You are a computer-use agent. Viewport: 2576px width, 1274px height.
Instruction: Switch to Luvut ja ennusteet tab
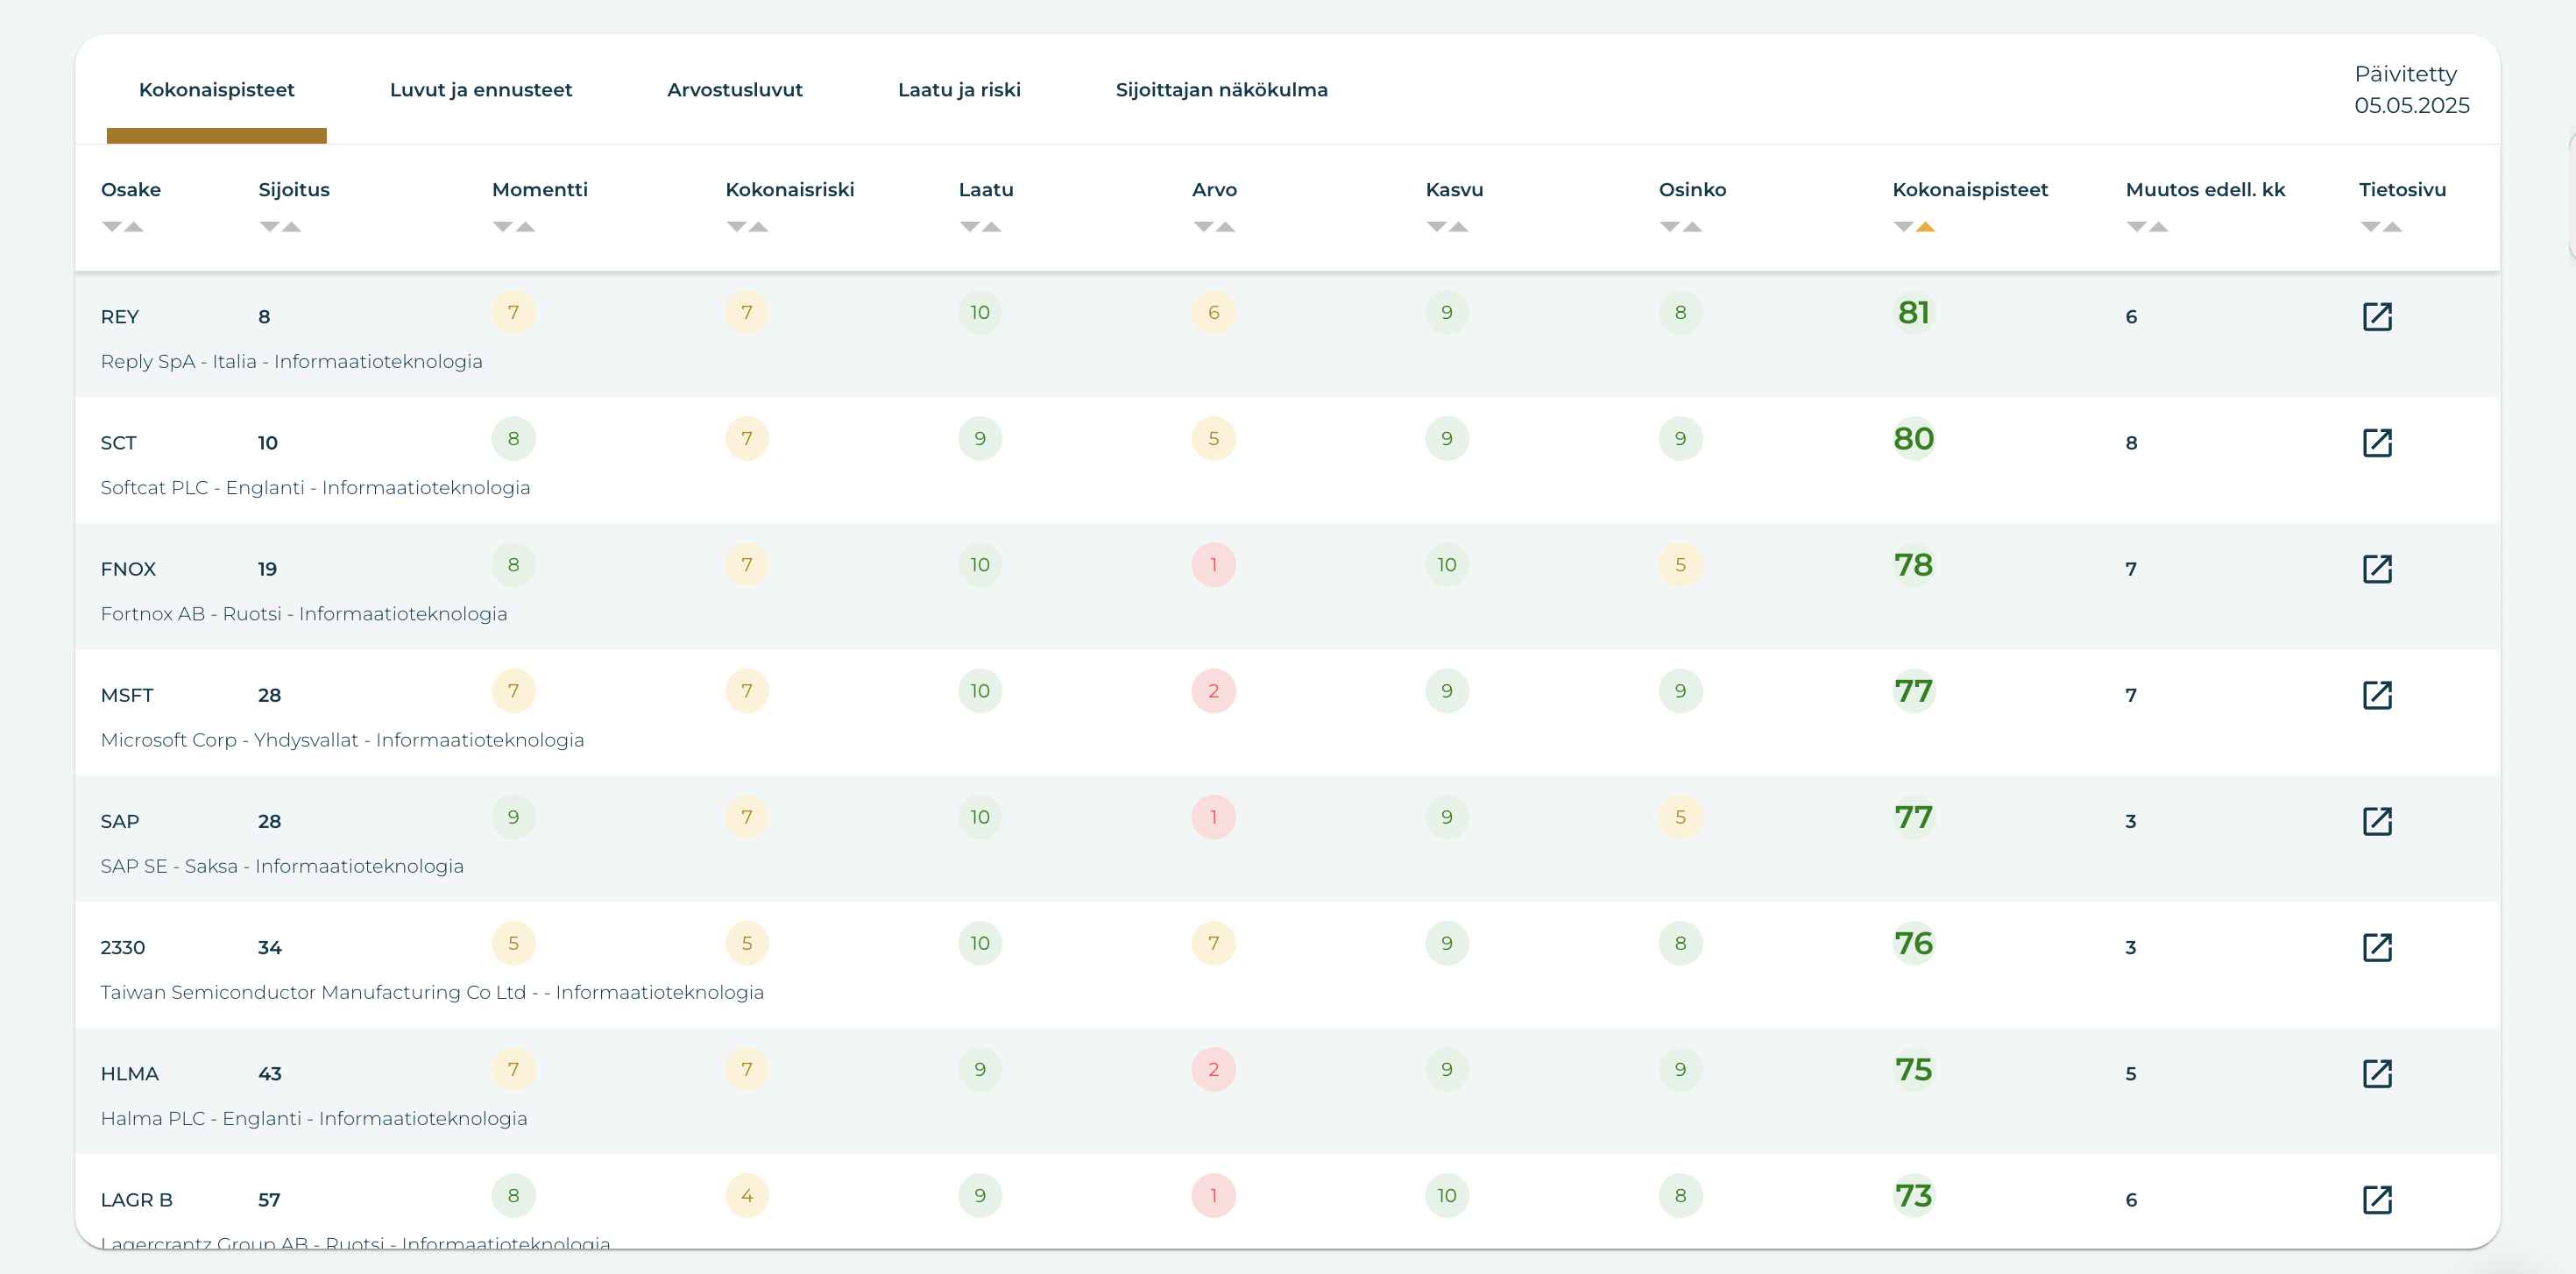[480, 90]
